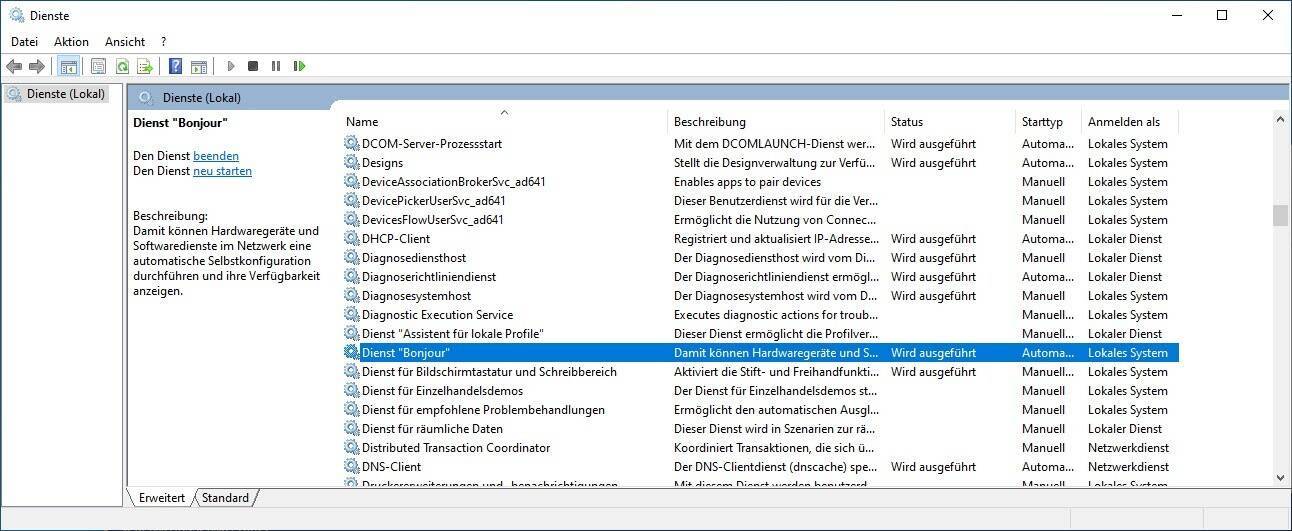Toggle the console tree pane button
Screen dimensions: 1292x531
point(68,66)
